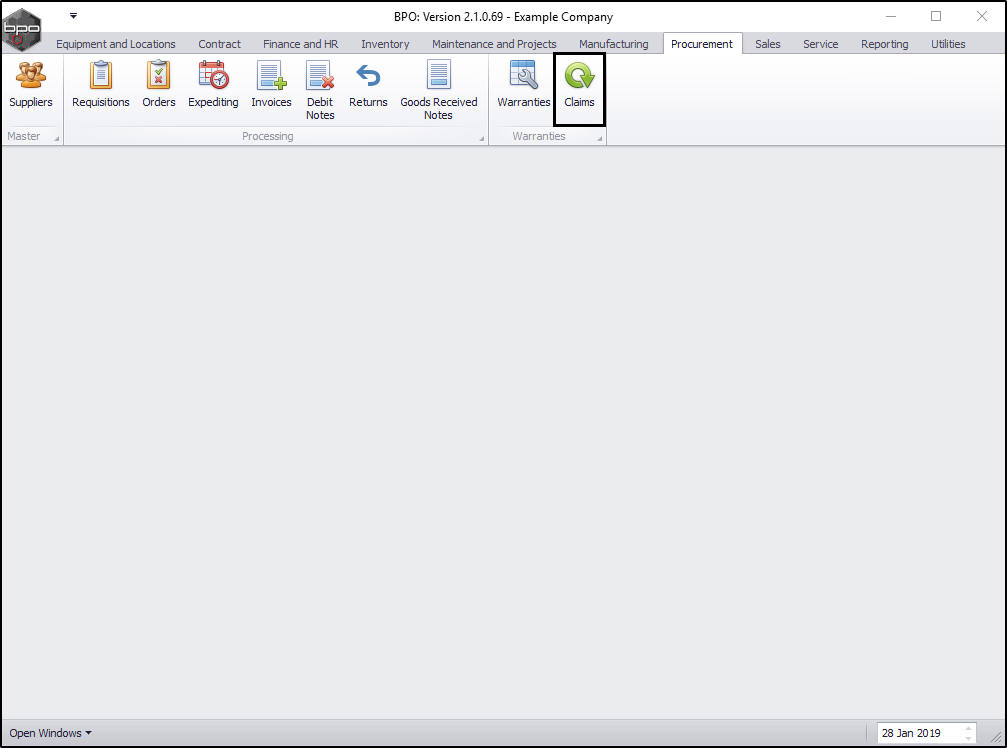Image resolution: width=1007 pixels, height=748 pixels.
Task: Switch to the Utilities tab
Action: click(x=948, y=44)
